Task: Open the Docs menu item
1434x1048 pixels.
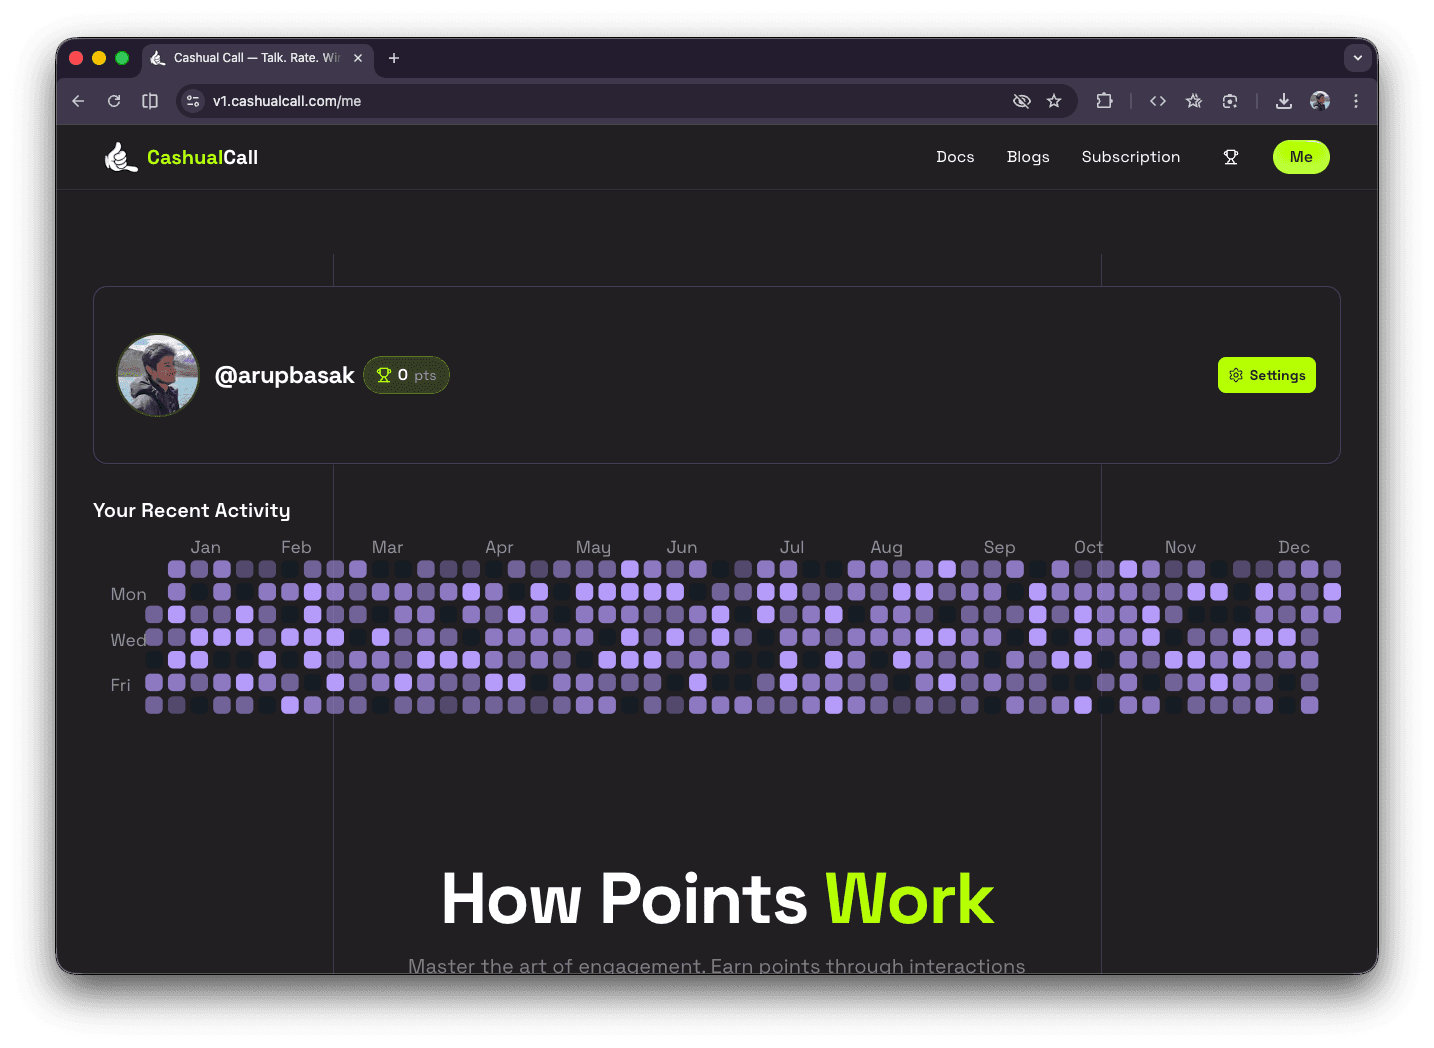Action: tap(955, 157)
